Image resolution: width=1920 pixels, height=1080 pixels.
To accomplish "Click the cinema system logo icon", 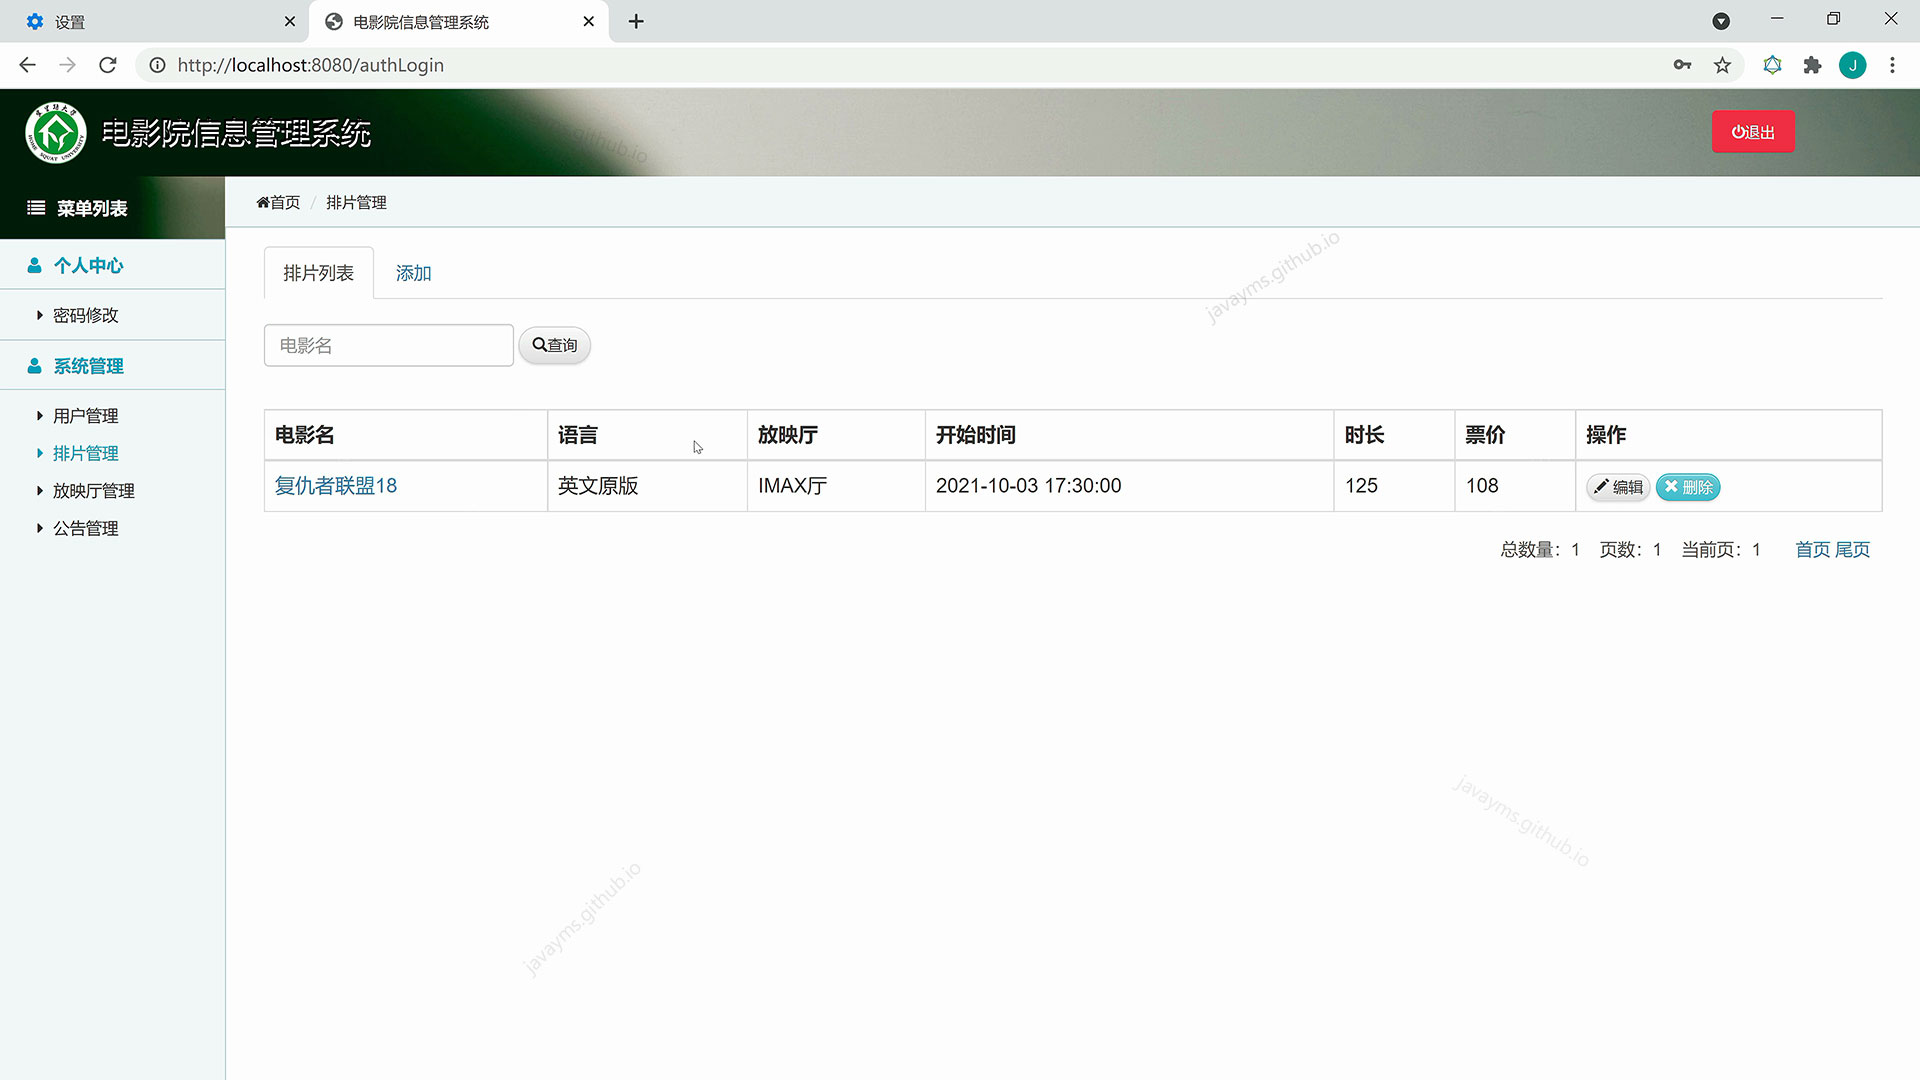I will [x=56, y=132].
